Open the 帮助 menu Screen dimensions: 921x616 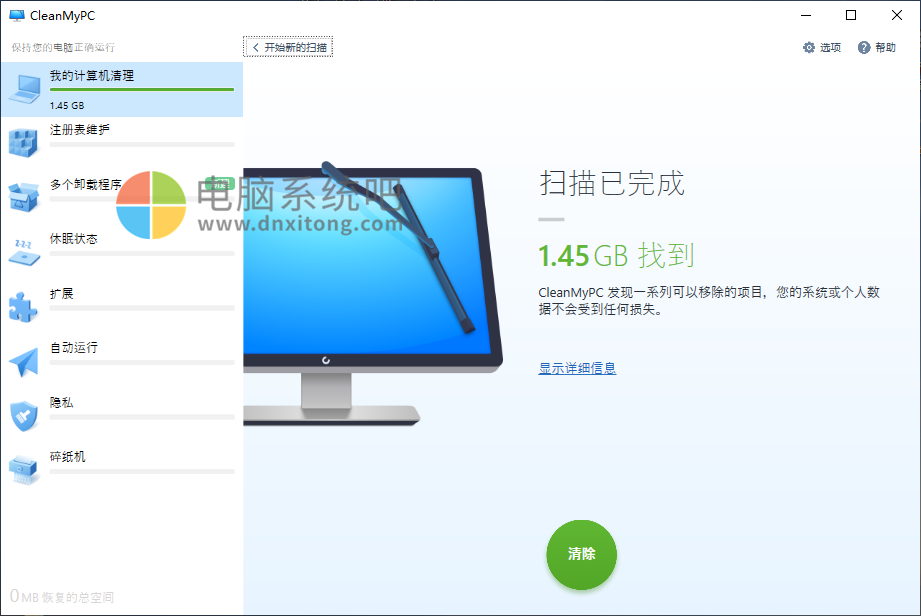[x=877, y=48]
